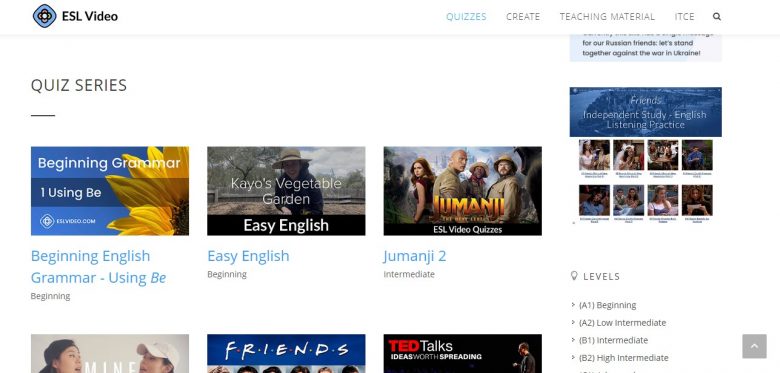This screenshot has width=780, height=373.
Task: Open the TED Talks series thumbnail
Action: (463, 354)
